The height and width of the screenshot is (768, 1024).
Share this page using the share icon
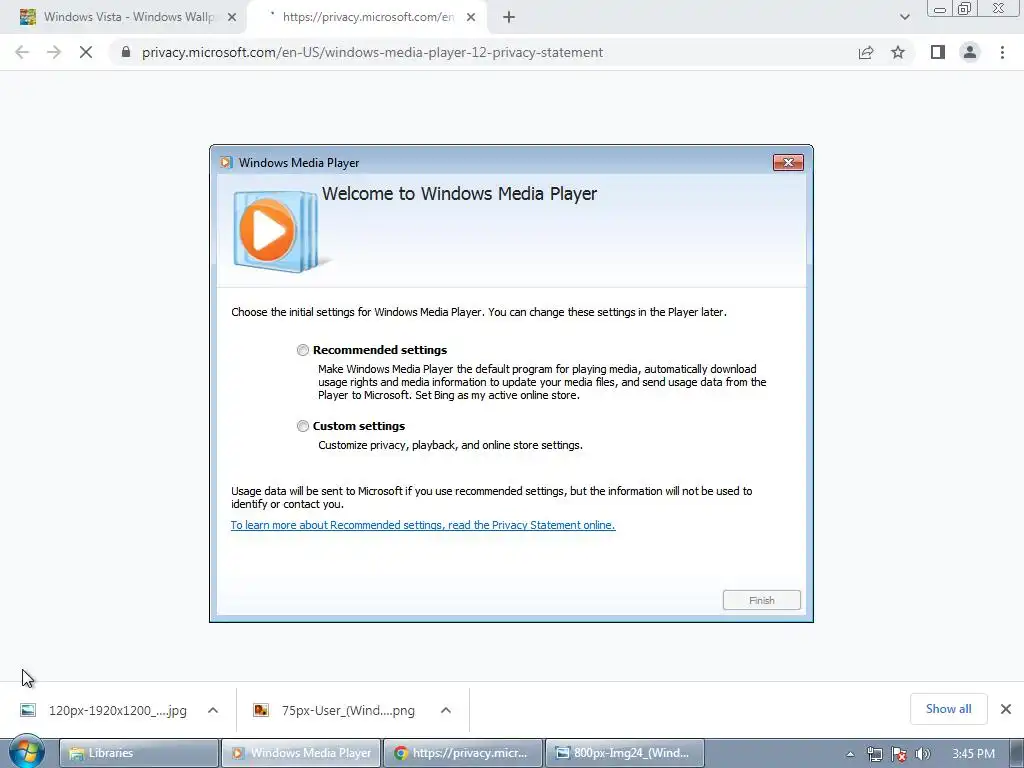click(866, 52)
